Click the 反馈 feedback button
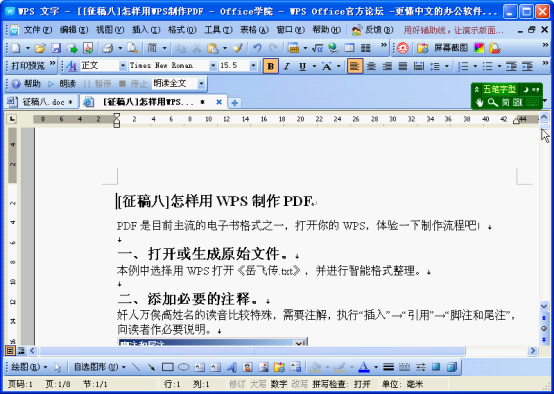Viewport: 554px width, 394px height. pos(373,30)
